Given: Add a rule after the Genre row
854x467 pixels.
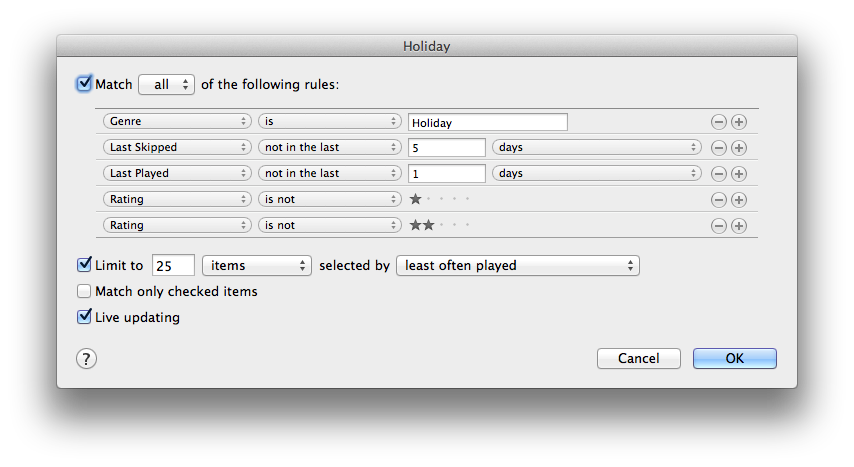Looking at the screenshot, I should (739, 122).
